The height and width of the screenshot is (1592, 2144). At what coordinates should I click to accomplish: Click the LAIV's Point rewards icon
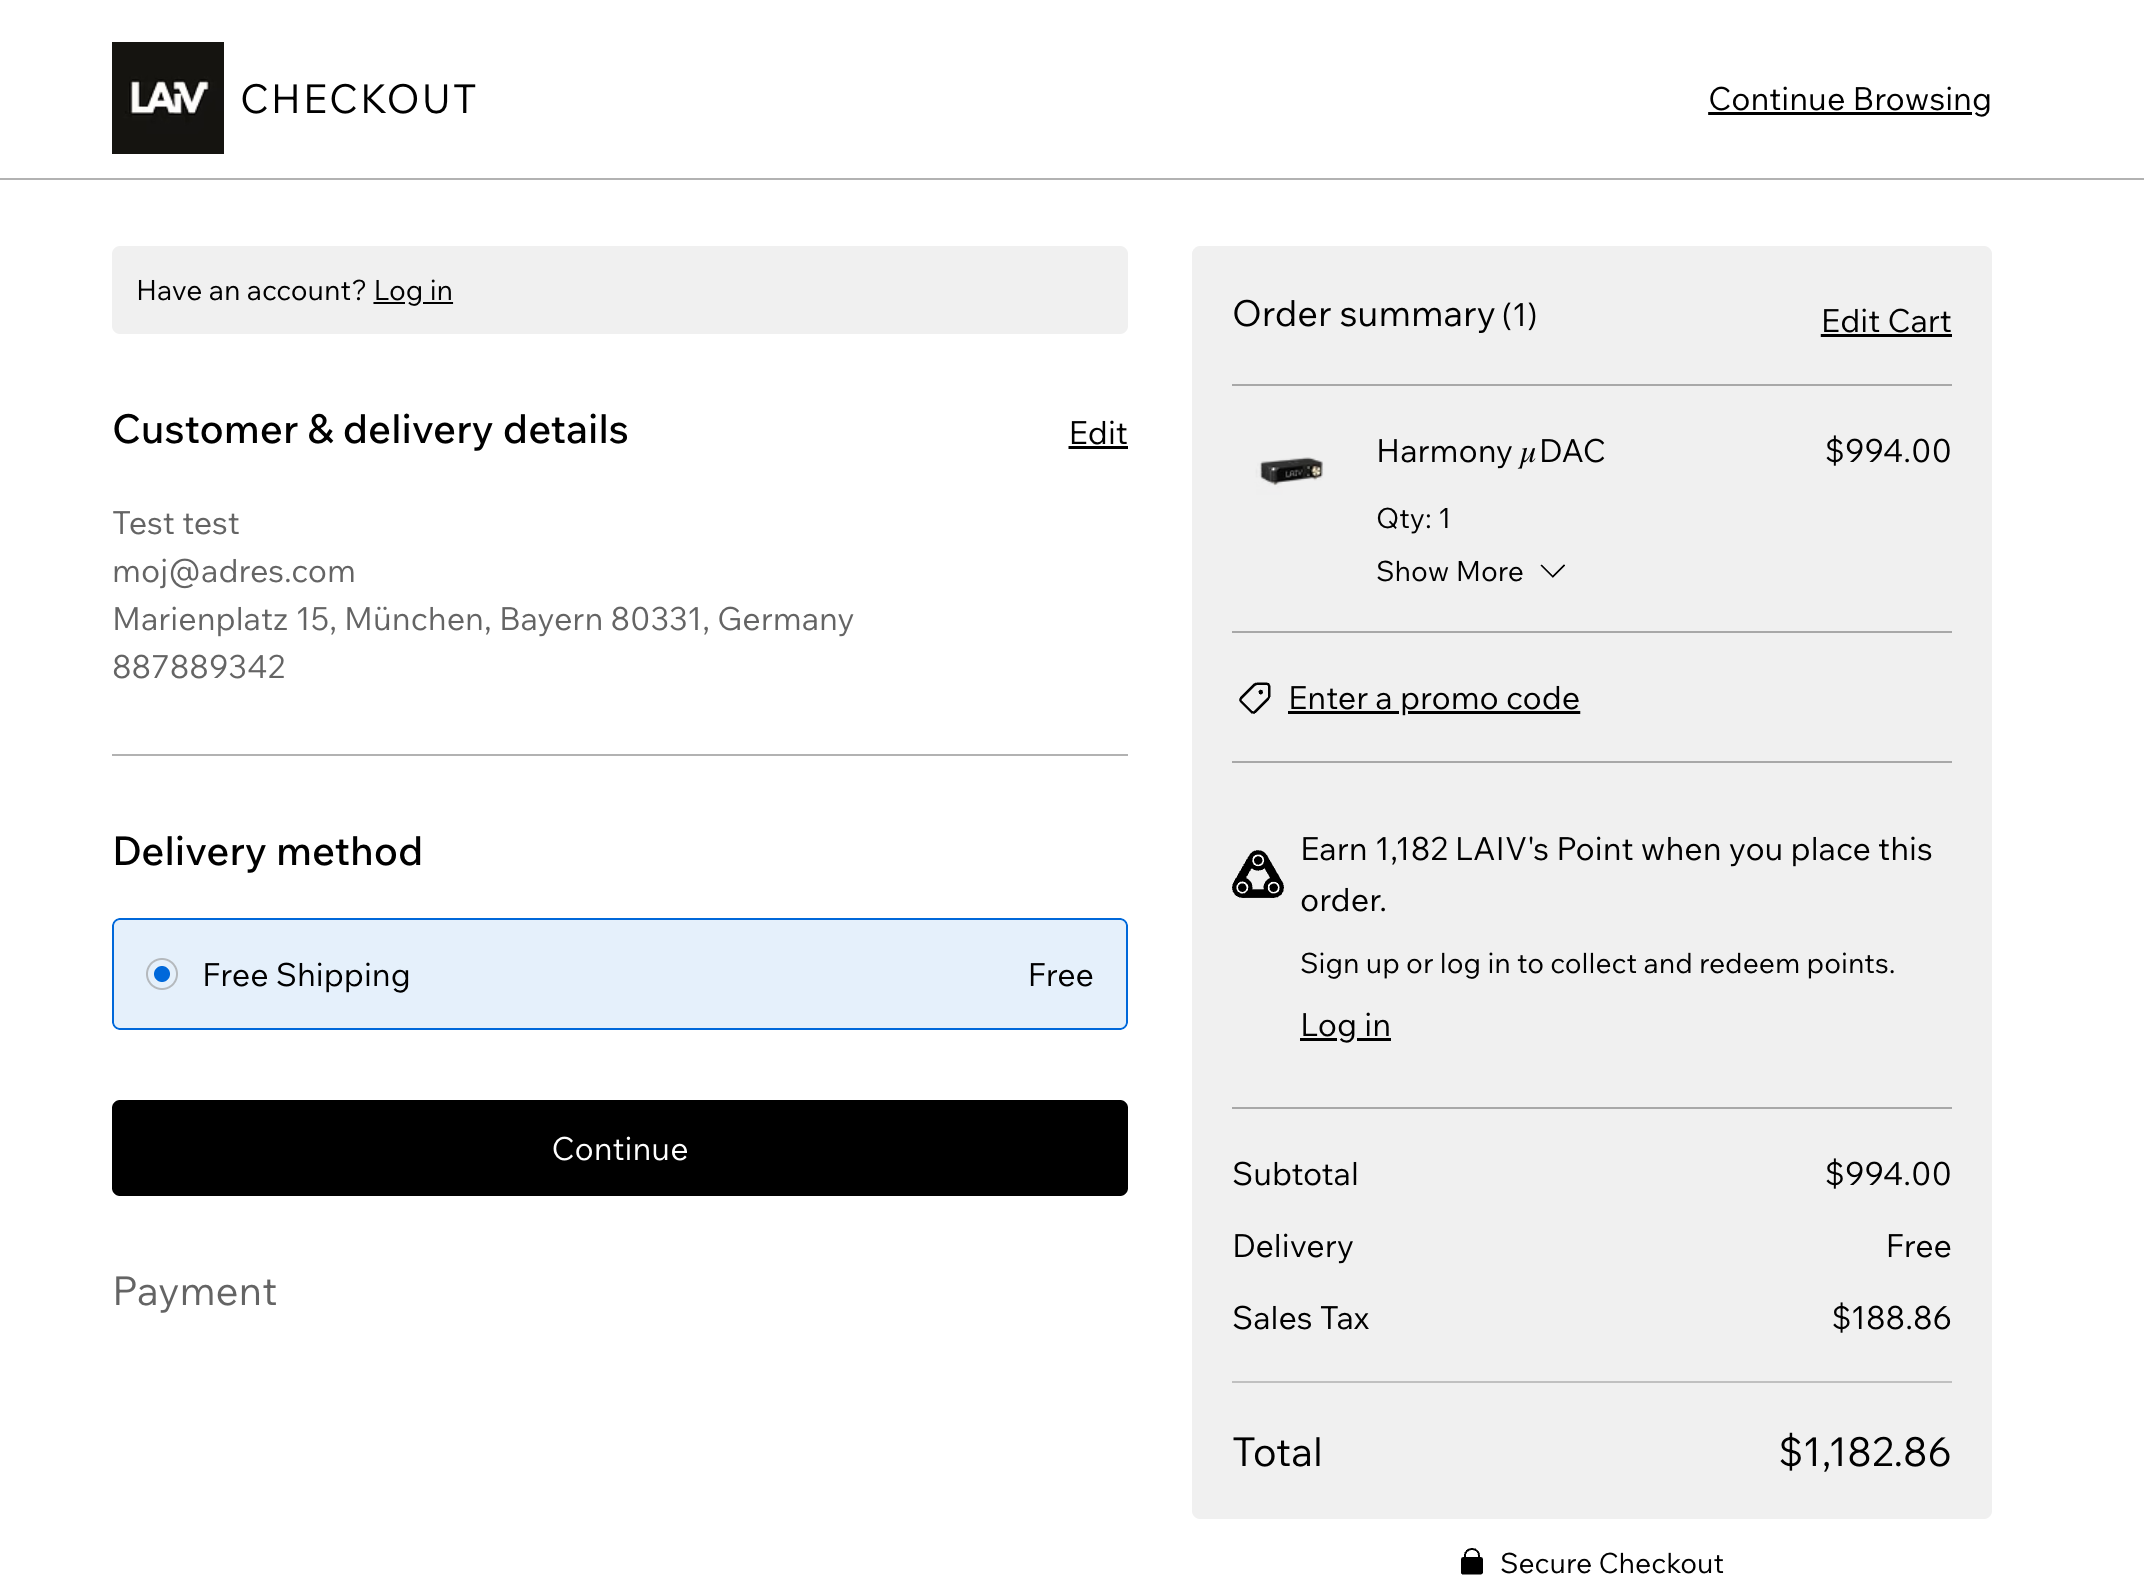(x=1257, y=875)
